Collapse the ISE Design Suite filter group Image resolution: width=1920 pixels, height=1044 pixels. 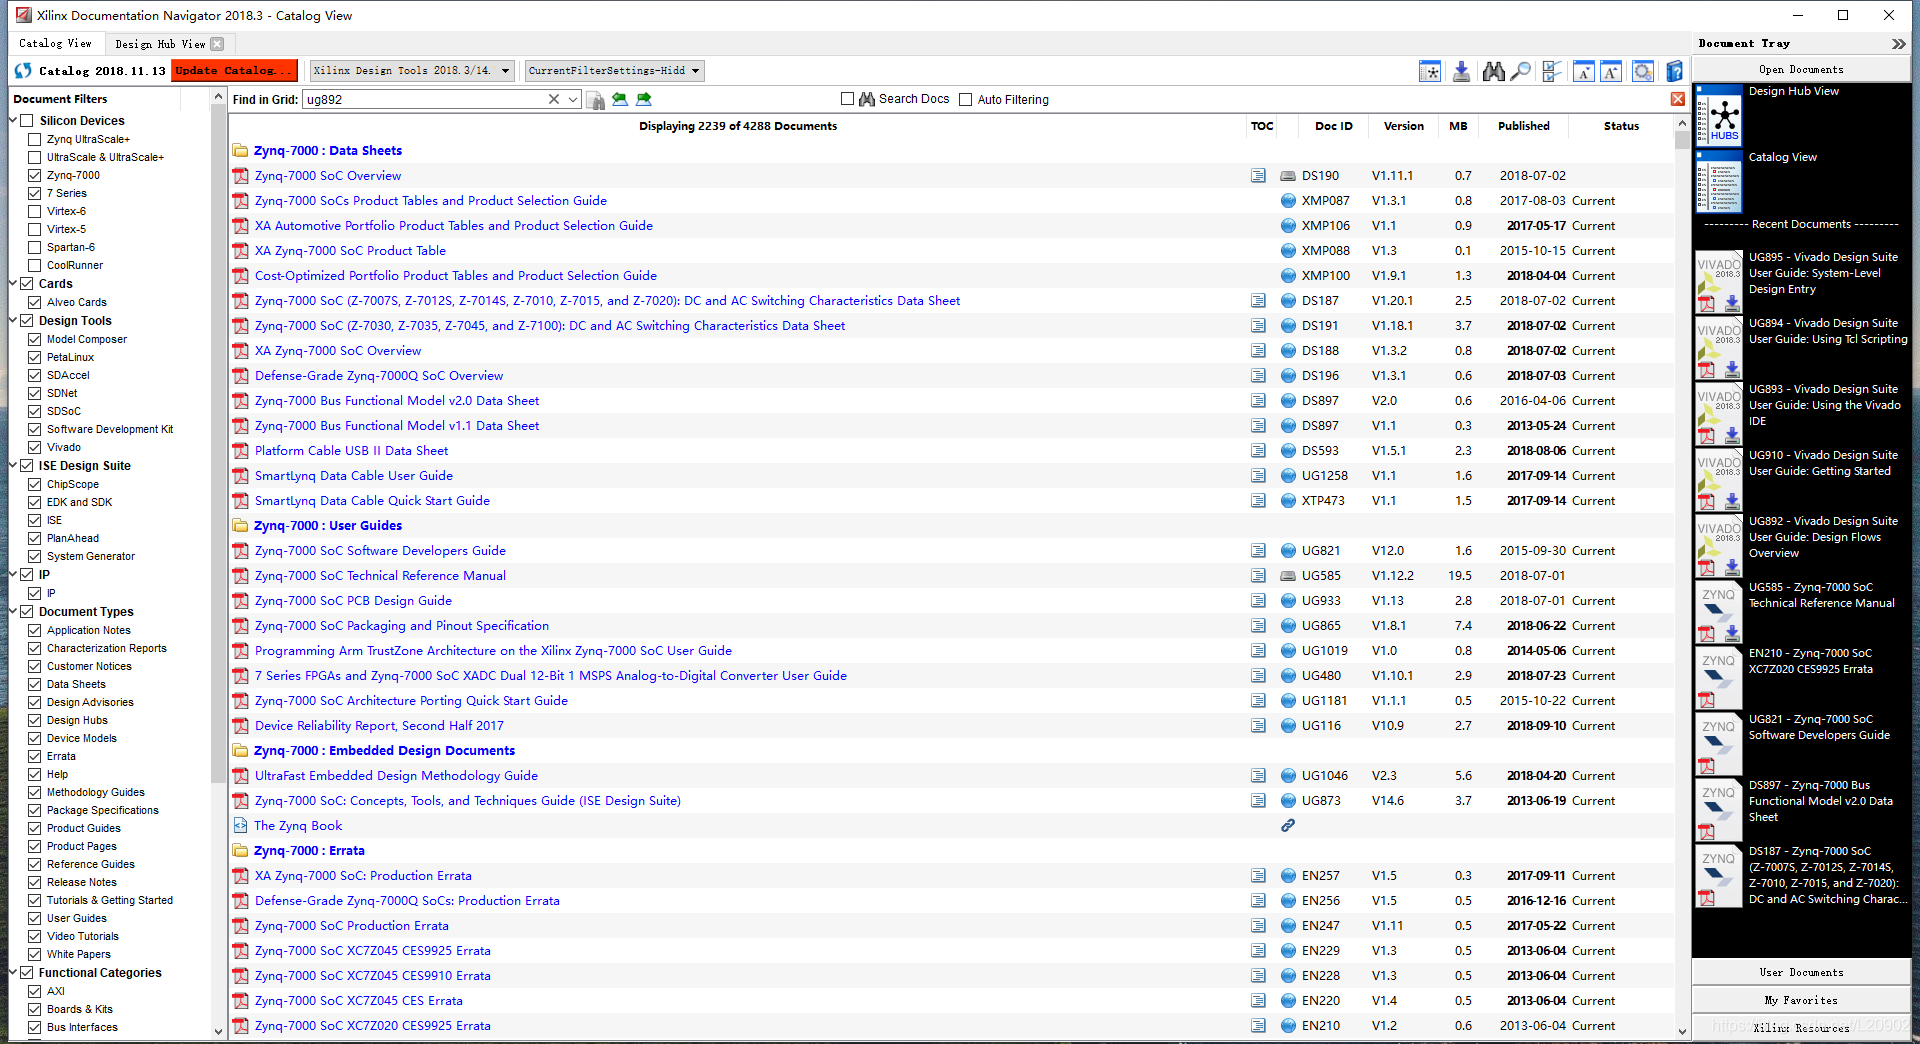[13, 465]
